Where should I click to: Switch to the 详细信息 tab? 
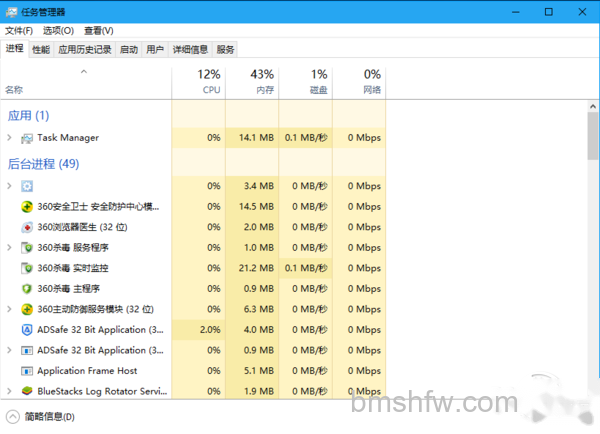[190, 50]
